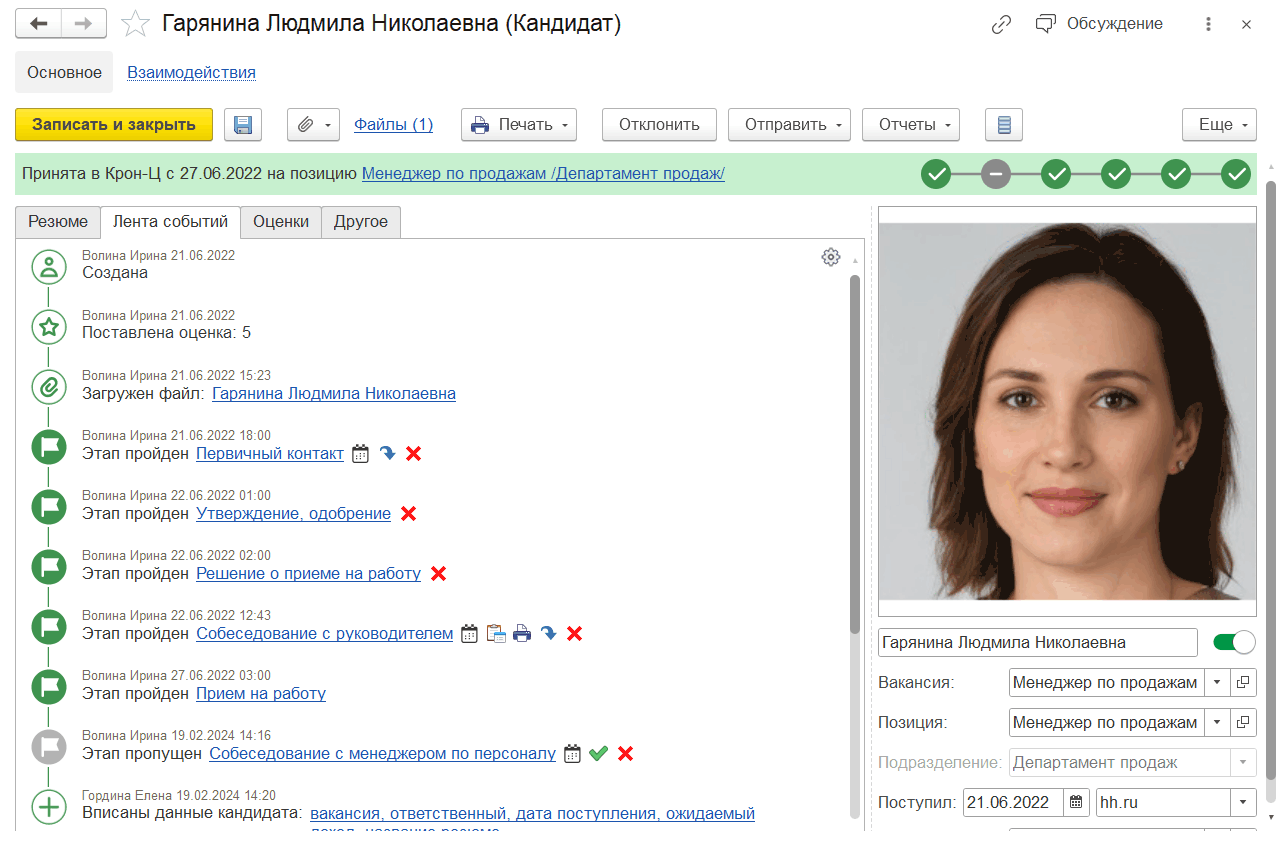Screen dimensions: 1280x842
Task: Open the Файлы (1) link
Action: pos(393,125)
